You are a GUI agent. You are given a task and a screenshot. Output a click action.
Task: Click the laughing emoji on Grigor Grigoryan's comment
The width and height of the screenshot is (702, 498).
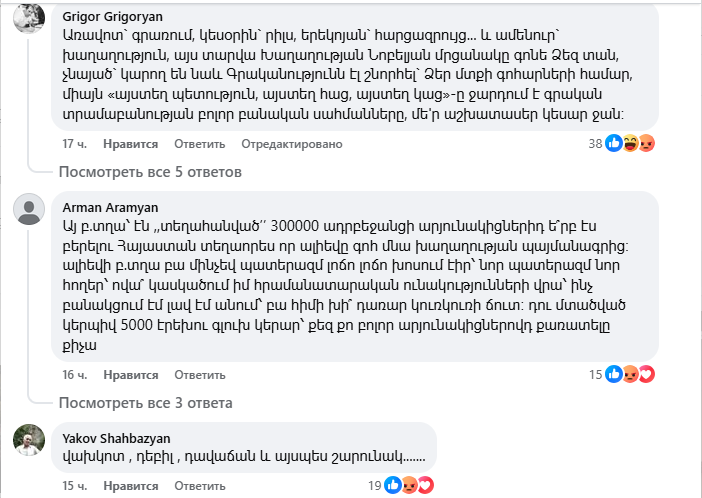click(x=631, y=143)
